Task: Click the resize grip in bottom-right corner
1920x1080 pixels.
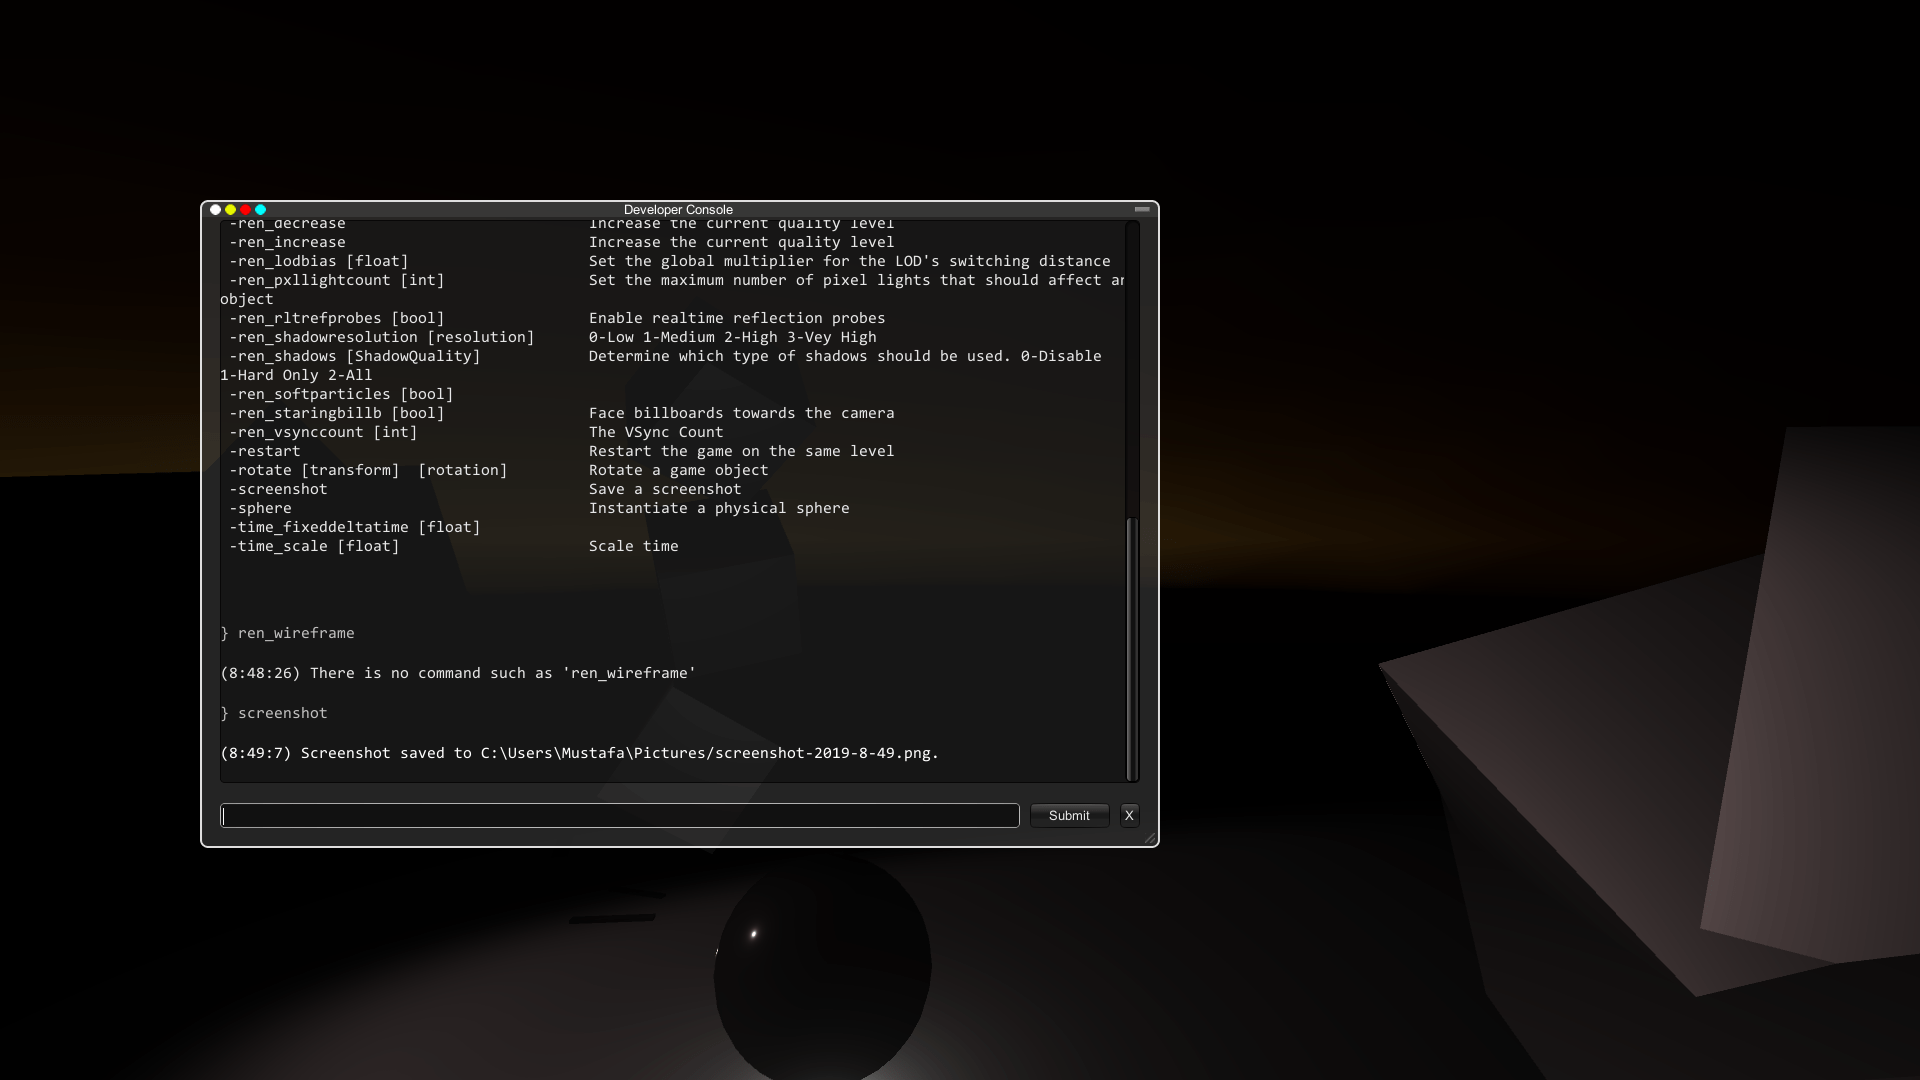Action: 1152,840
